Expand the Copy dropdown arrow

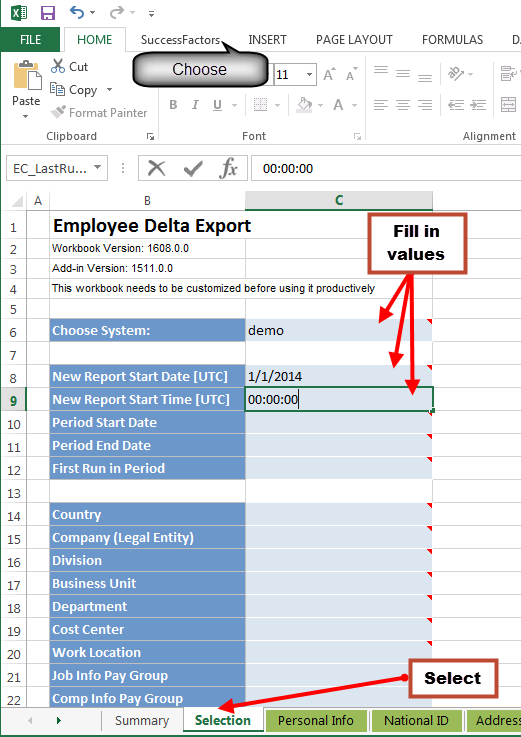[x=110, y=89]
